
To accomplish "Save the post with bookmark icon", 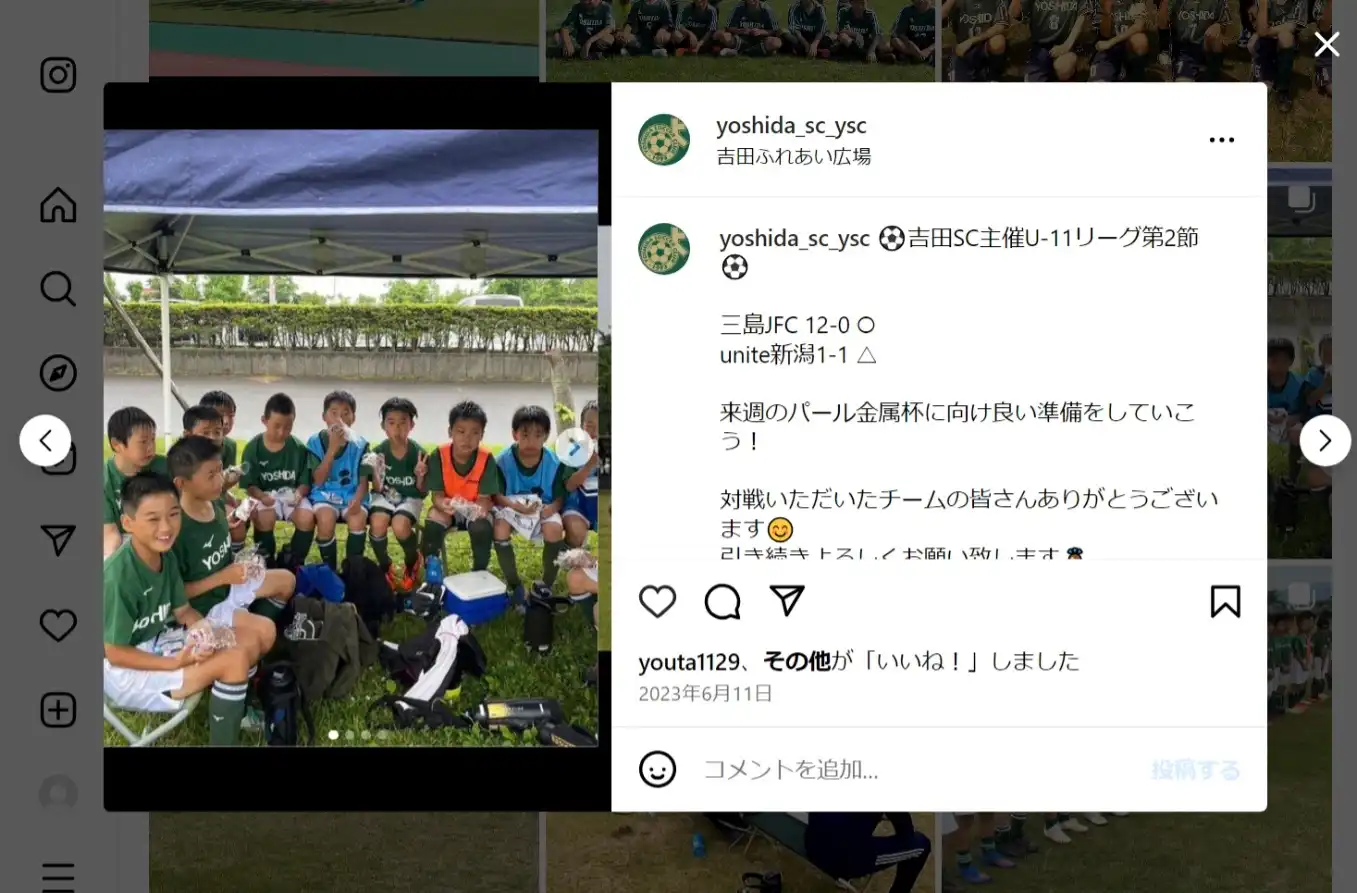I will [1225, 601].
